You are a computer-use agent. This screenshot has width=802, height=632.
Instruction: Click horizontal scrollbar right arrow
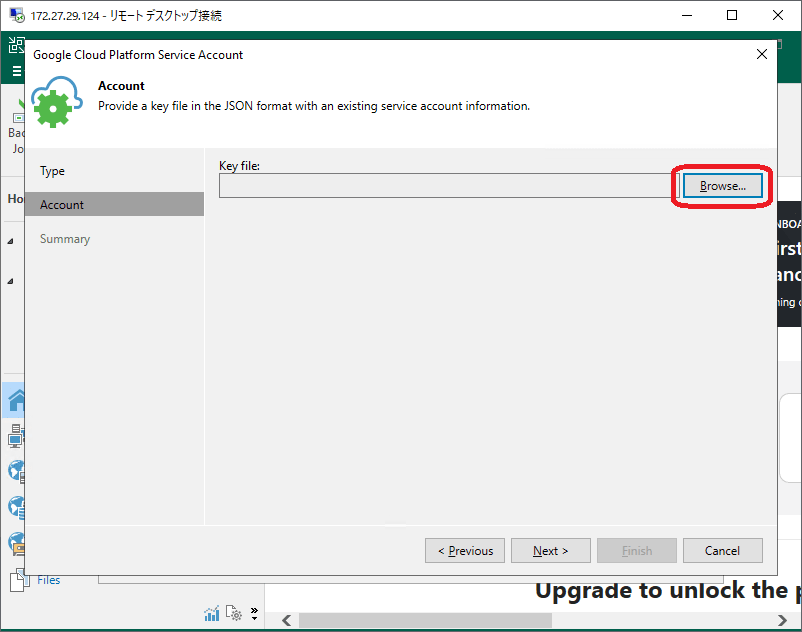pyautogui.click(x=782, y=620)
